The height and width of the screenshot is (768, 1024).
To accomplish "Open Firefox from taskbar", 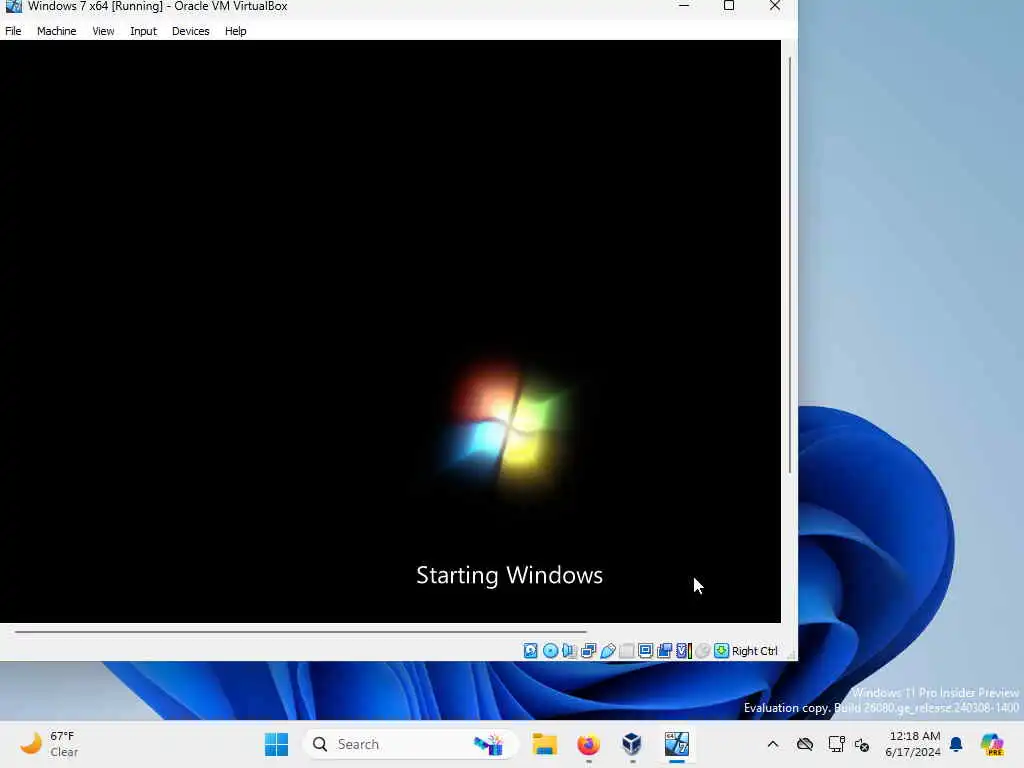I will click(588, 744).
